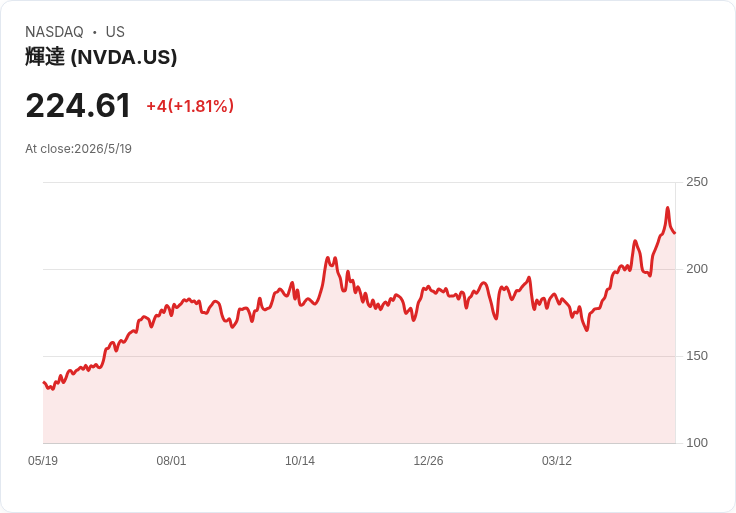The image size is (736, 513).
Task: Click the 250 y-axis label
Action: tap(697, 182)
